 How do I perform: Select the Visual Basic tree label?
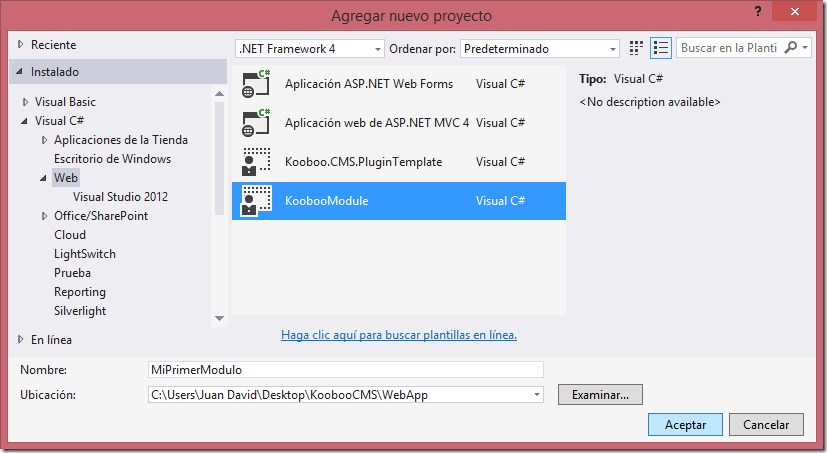(65, 102)
